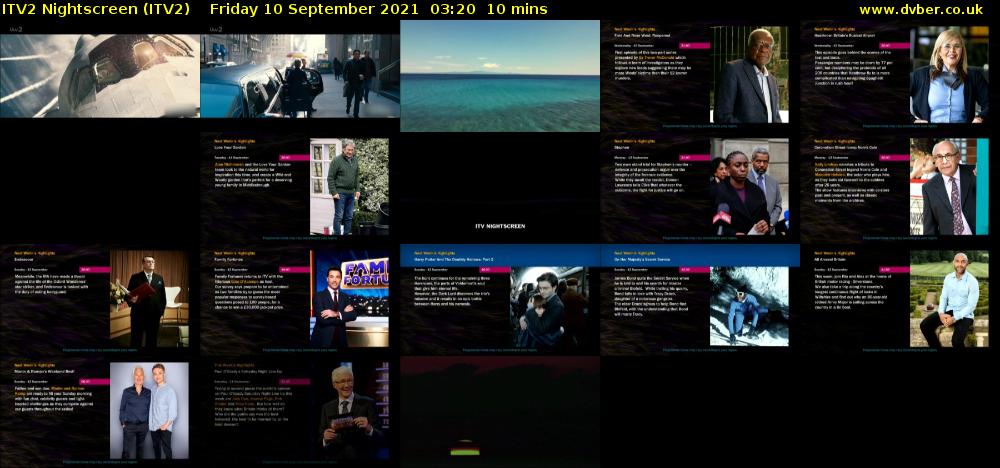Click the 'Family Fortunes' programme title
This screenshot has height=468, width=1000.
228,260
